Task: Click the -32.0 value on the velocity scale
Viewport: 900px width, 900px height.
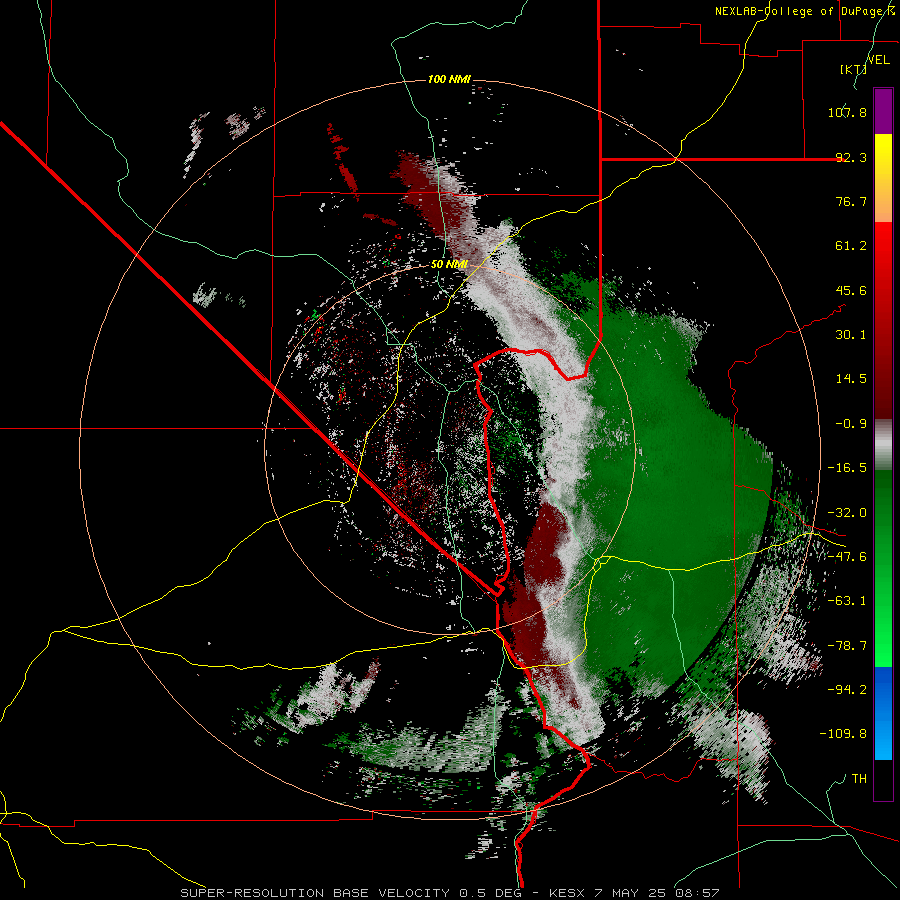Action: click(847, 513)
